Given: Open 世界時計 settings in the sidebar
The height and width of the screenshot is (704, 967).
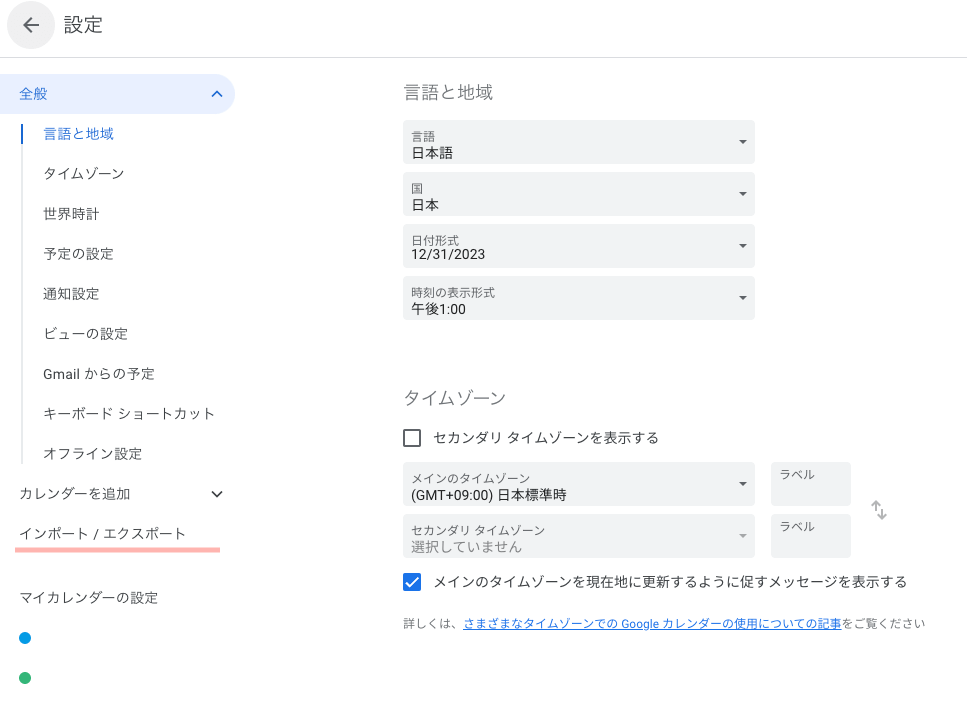Looking at the screenshot, I should point(71,214).
